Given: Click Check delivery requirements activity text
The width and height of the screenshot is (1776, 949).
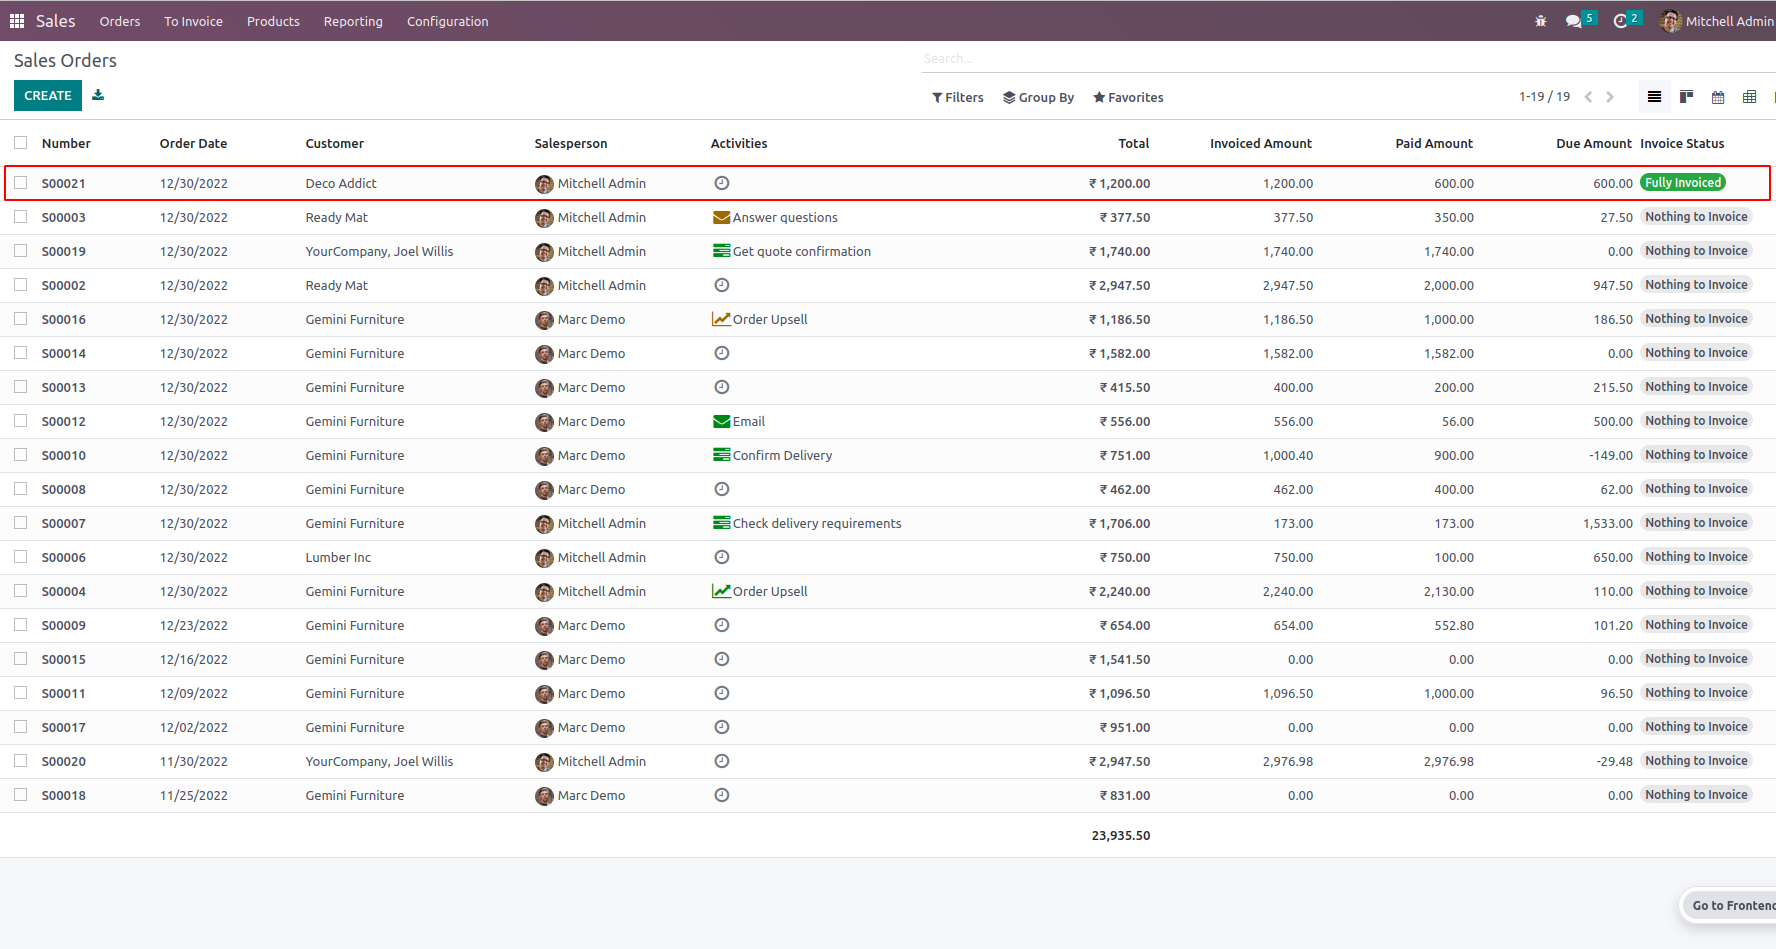Looking at the screenshot, I should tap(817, 523).
